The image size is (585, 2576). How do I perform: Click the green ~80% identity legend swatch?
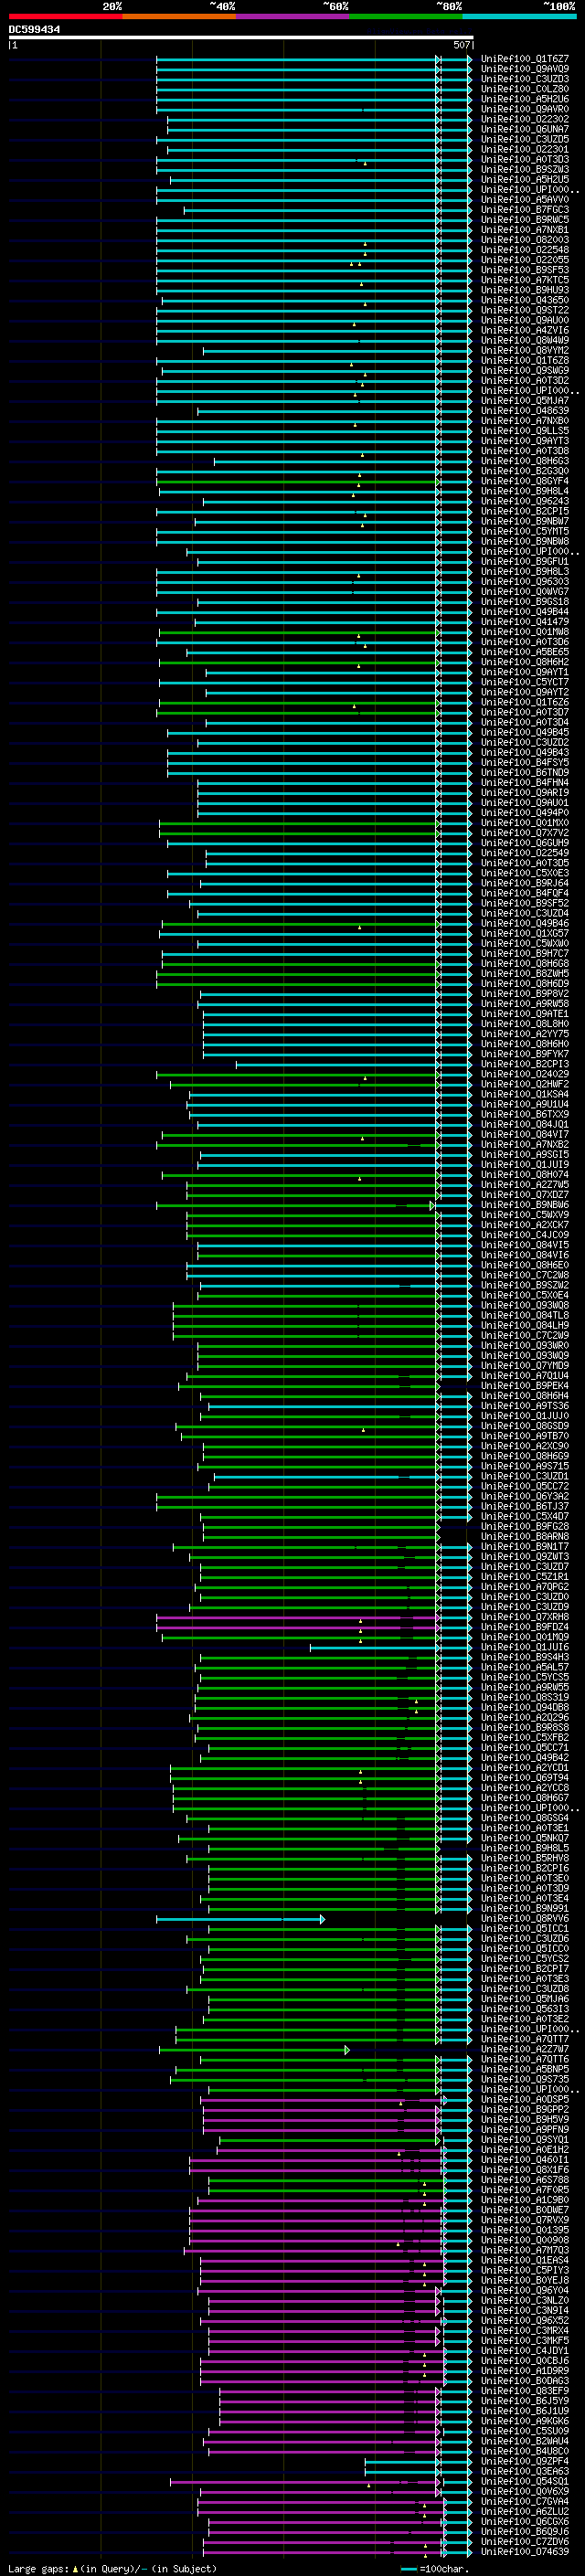pyautogui.click(x=405, y=16)
